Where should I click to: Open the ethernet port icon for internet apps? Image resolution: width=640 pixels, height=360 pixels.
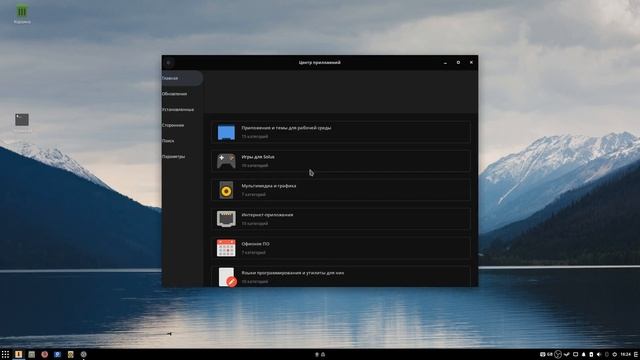coord(226,219)
